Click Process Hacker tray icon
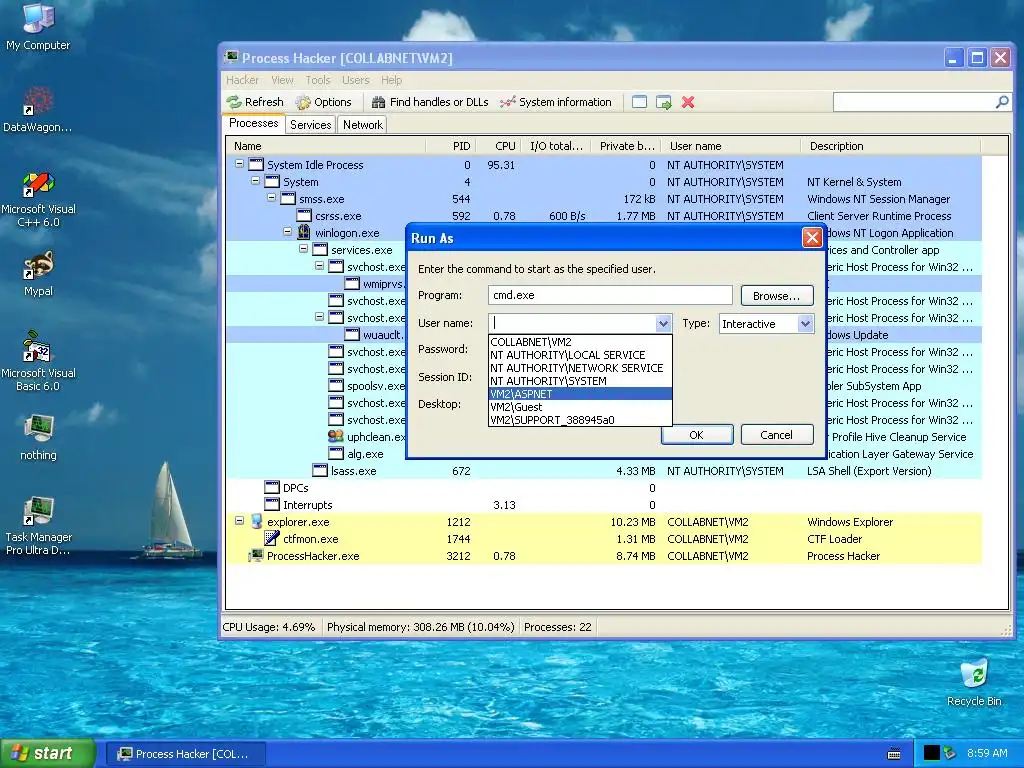Screen dimensions: 1024x768 tap(950, 753)
